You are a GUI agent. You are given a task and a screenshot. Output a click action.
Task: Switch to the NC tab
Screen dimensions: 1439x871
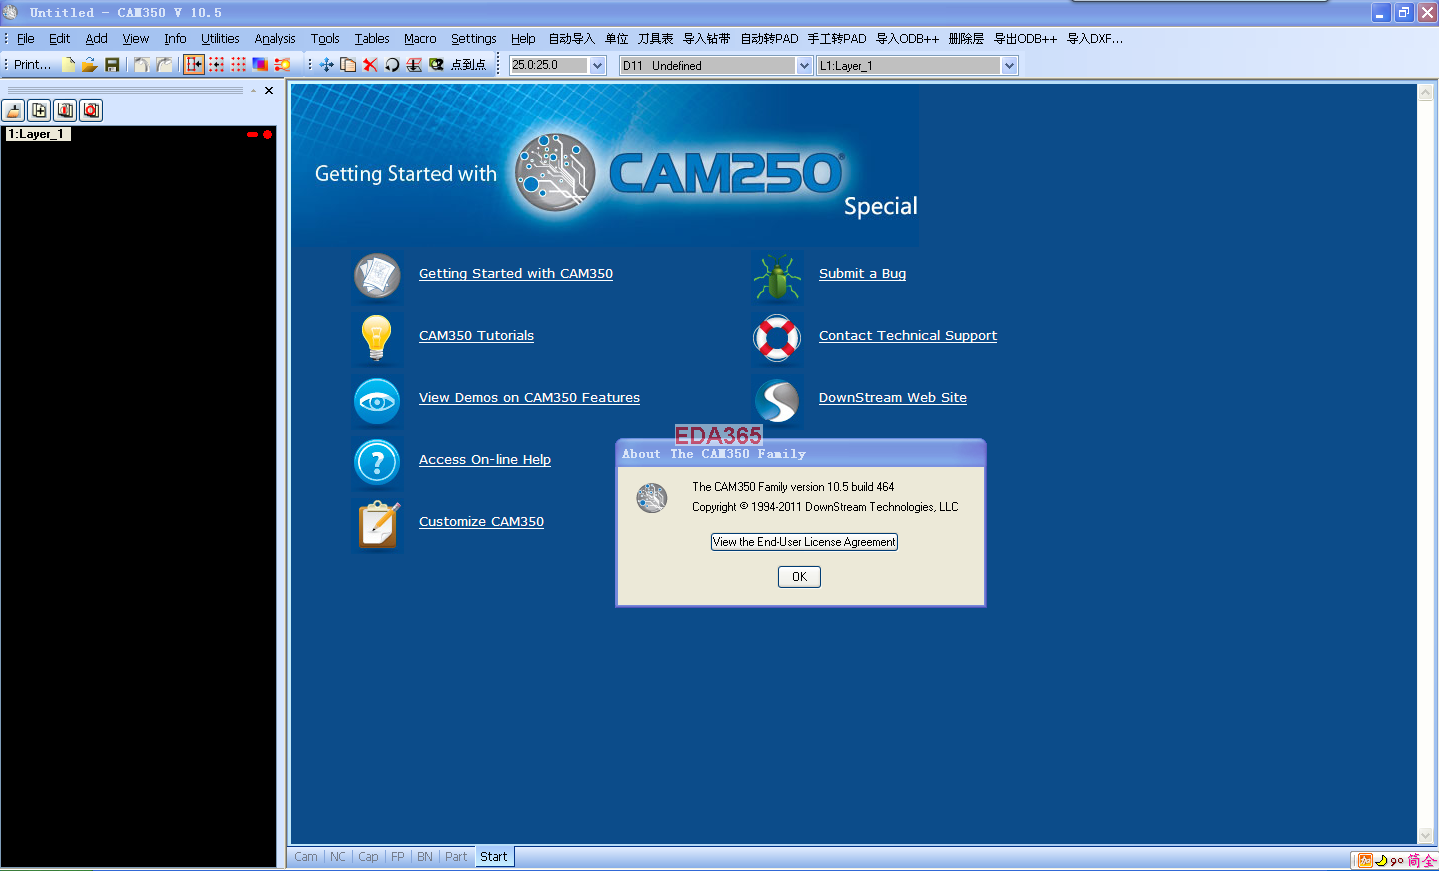tap(338, 857)
